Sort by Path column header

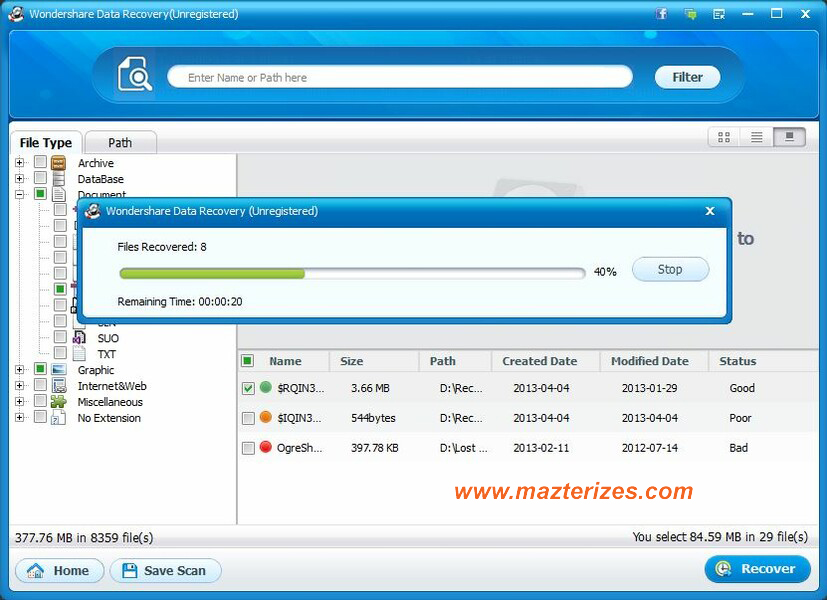(x=455, y=361)
